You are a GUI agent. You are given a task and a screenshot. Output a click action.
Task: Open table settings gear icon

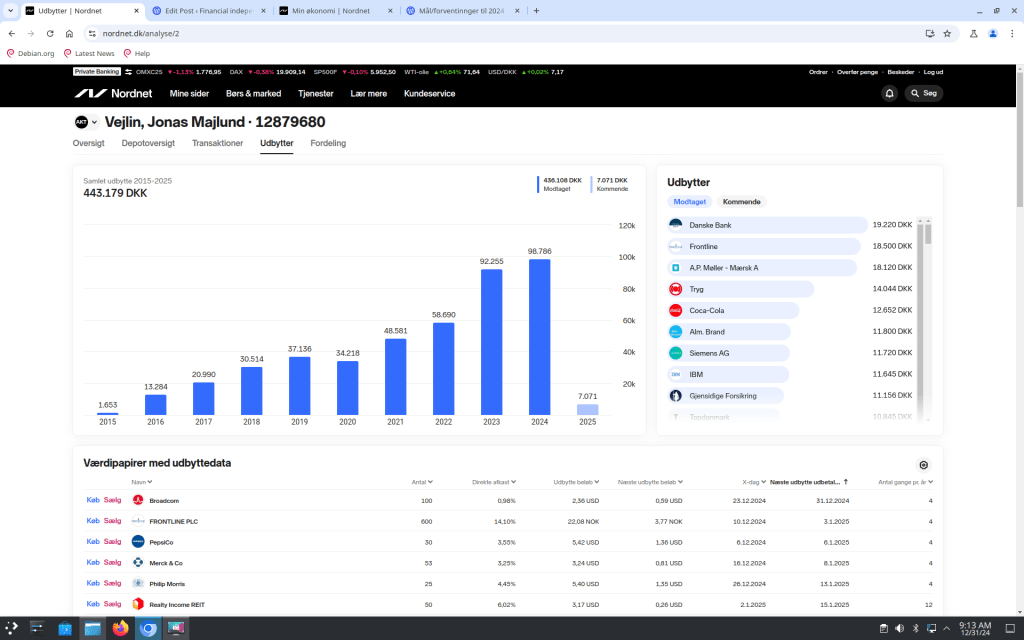[923, 465]
